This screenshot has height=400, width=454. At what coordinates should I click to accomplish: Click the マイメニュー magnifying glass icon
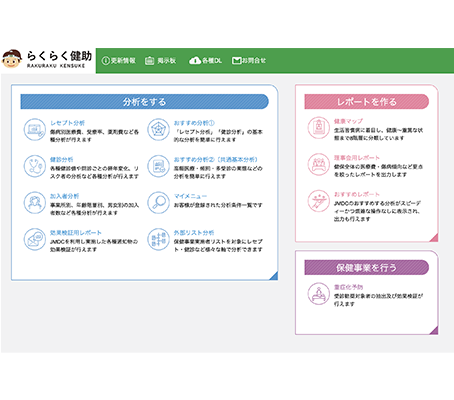point(158,203)
